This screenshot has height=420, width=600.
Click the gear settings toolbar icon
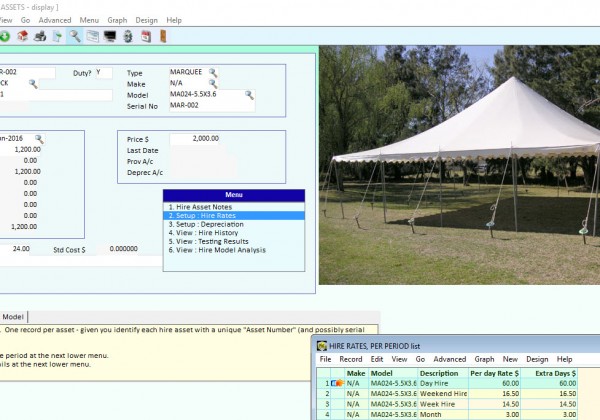click(x=128, y=36)
